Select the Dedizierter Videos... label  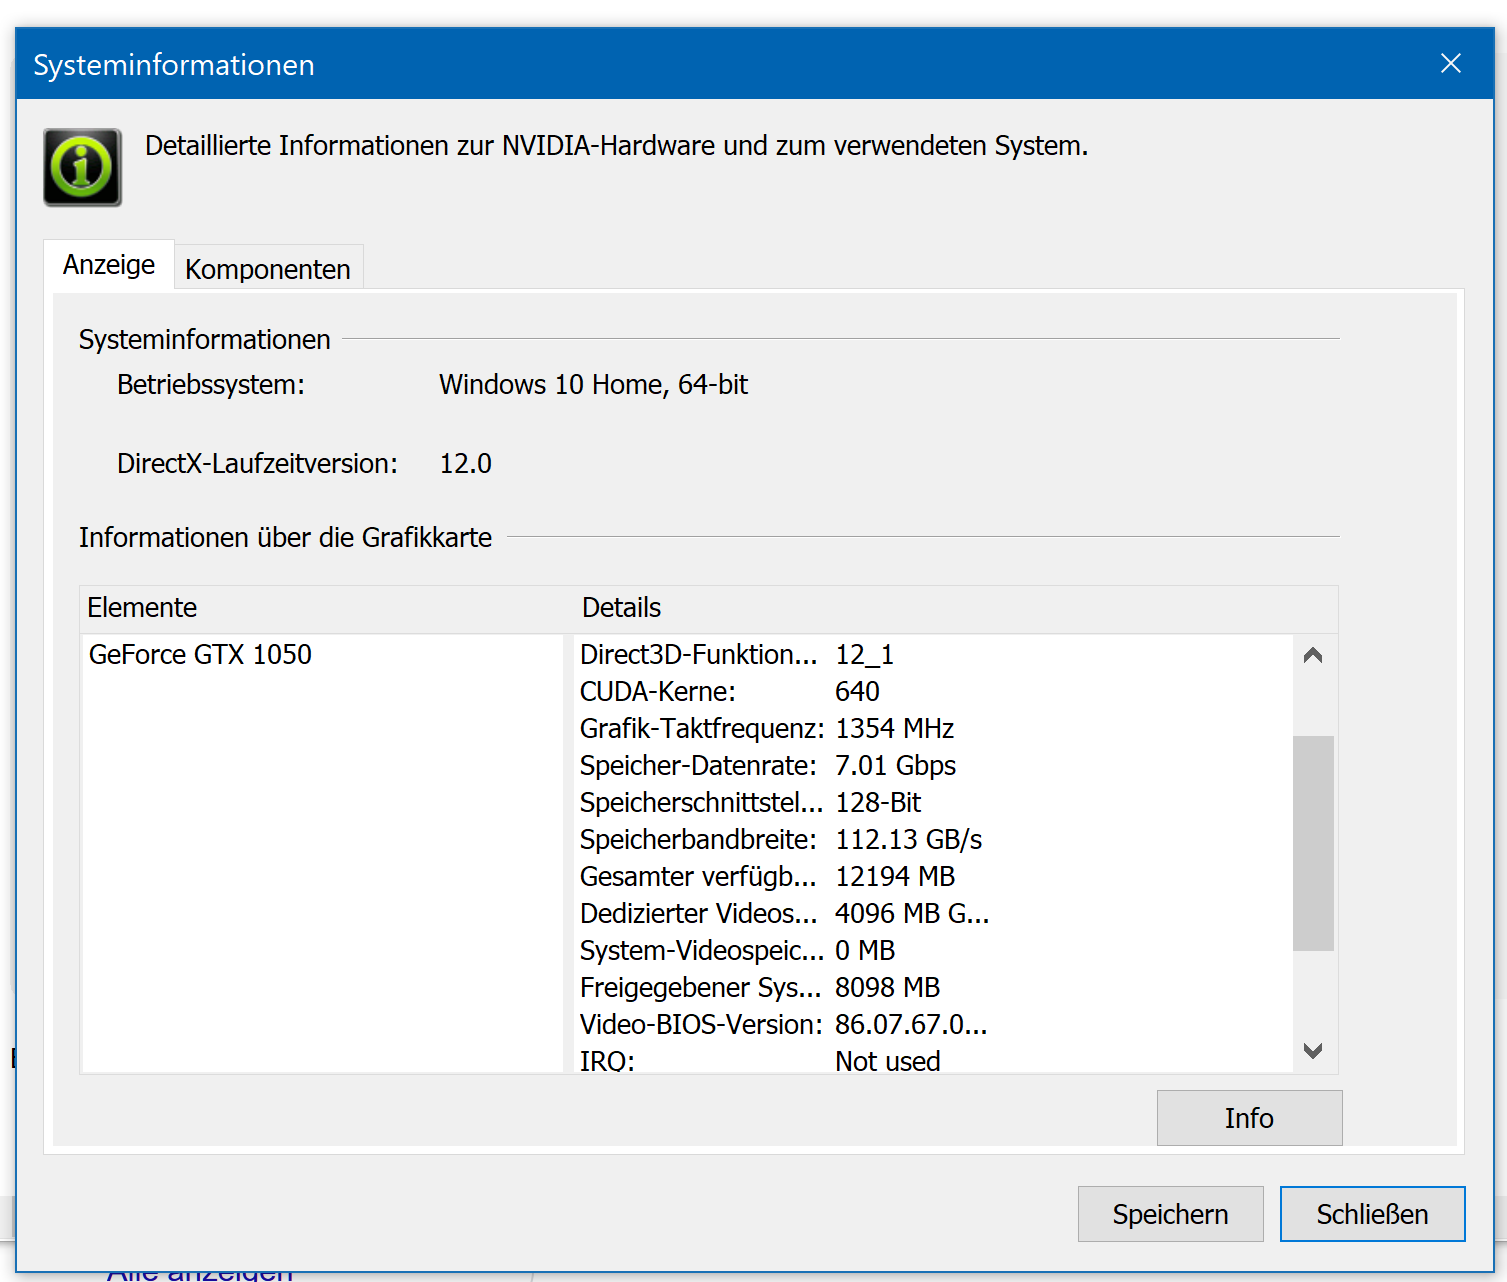pyautogui.click(x=698, y=913)
